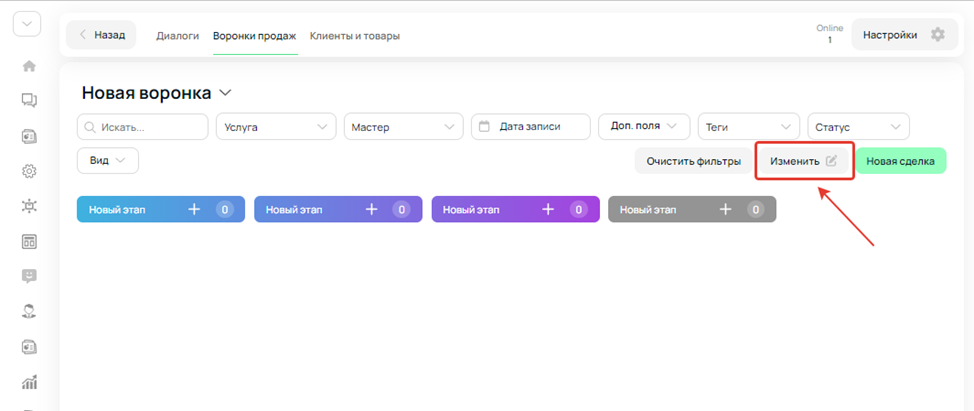Click the Искать search field

143,127
